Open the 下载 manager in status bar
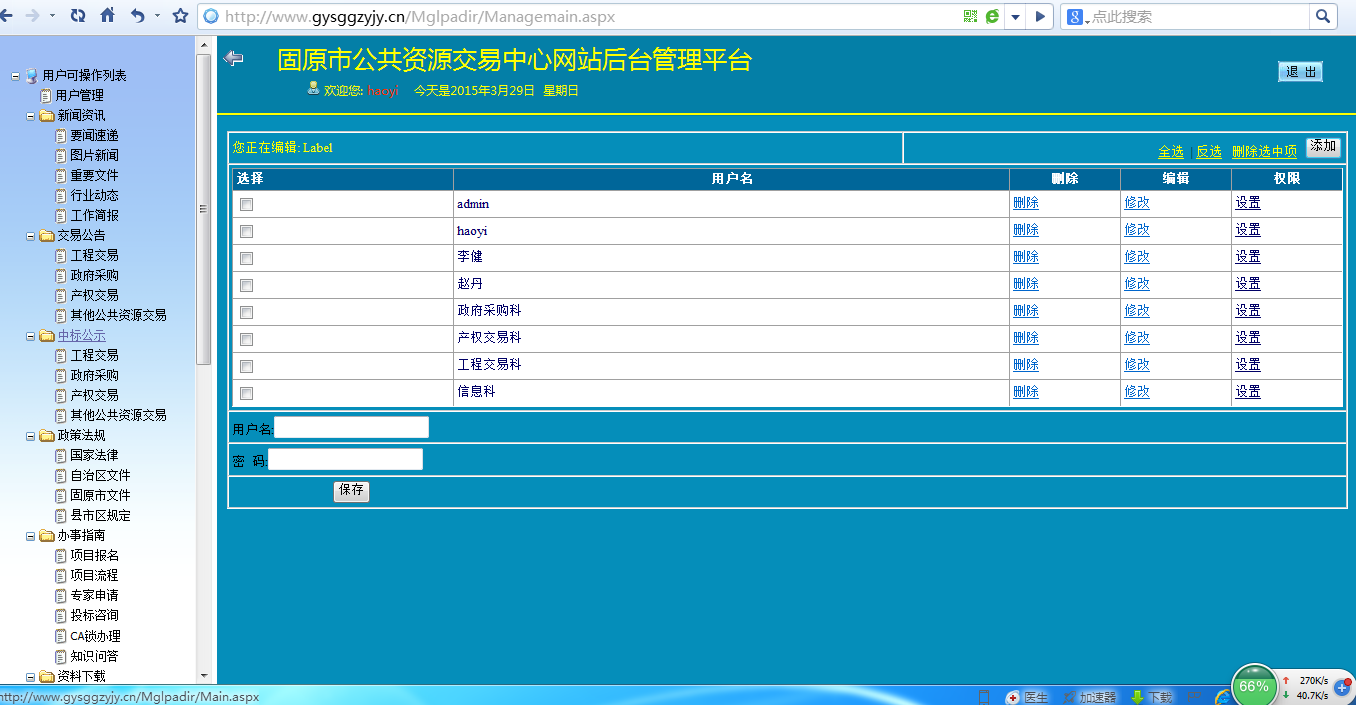The height and width of the screenshot is (705, 1356). 1151,697
